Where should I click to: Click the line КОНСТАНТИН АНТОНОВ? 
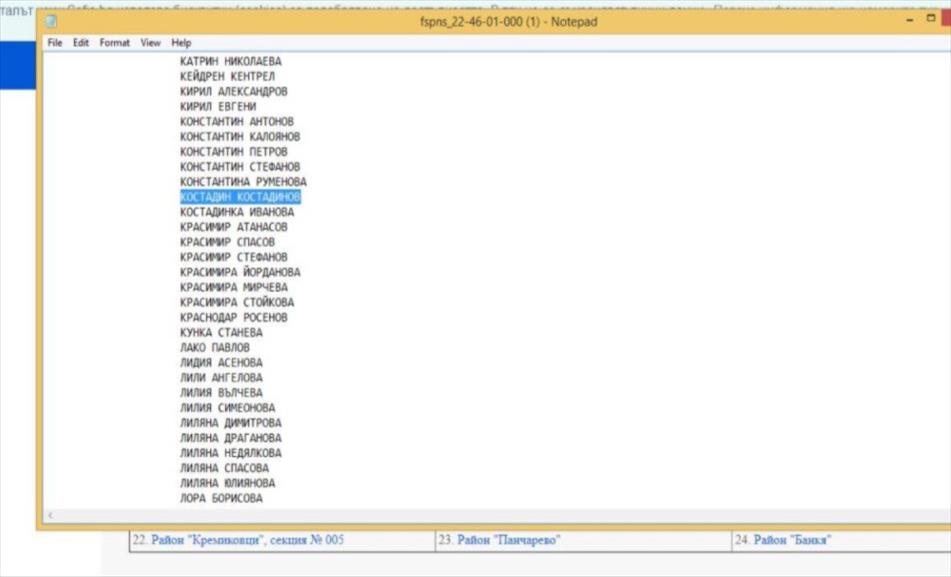pyautogui.click(x=237, y=121)
